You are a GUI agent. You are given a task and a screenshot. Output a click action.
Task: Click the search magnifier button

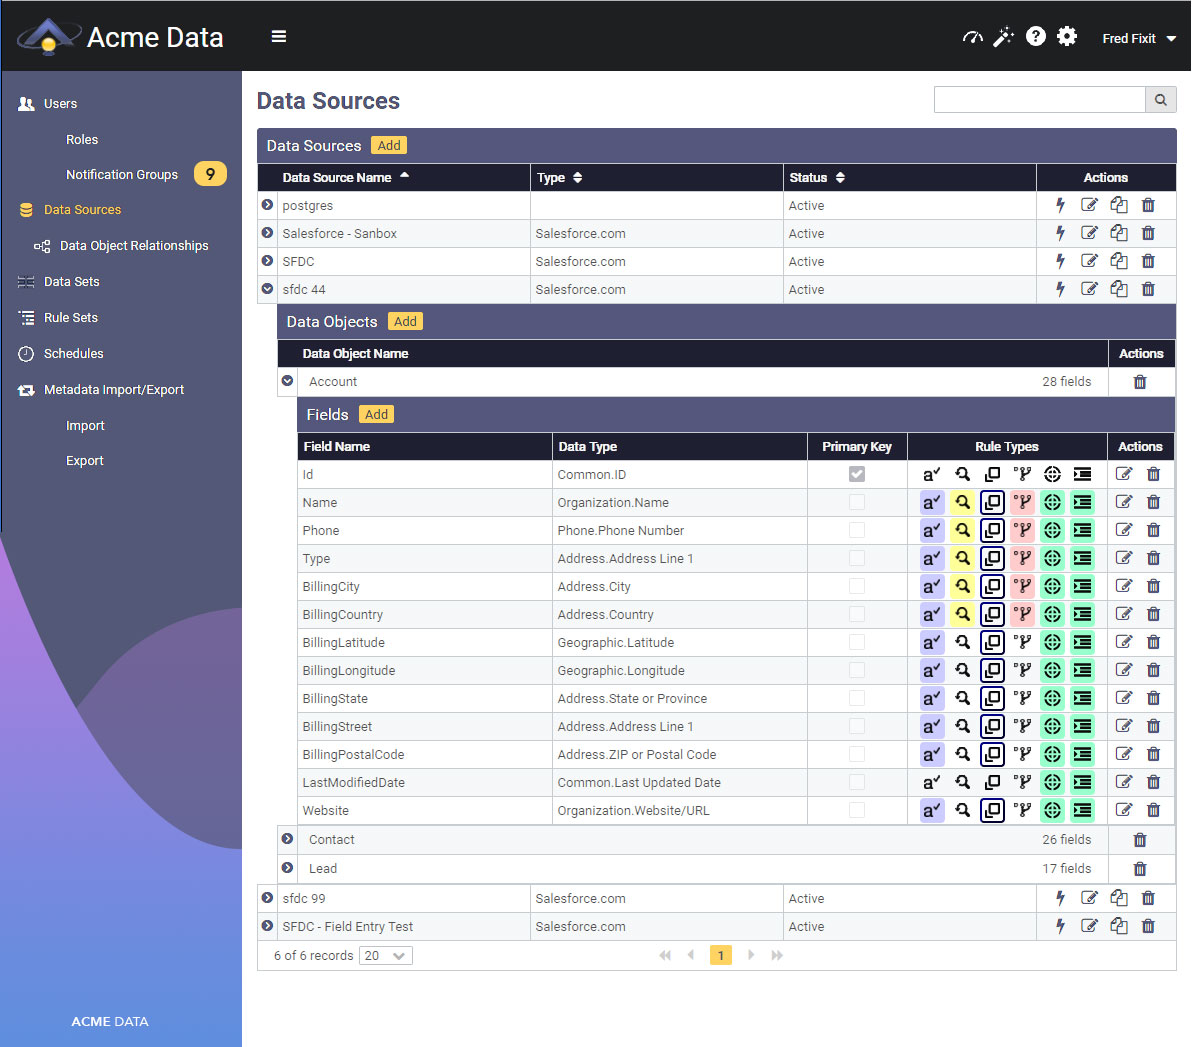coord(1160,100)
